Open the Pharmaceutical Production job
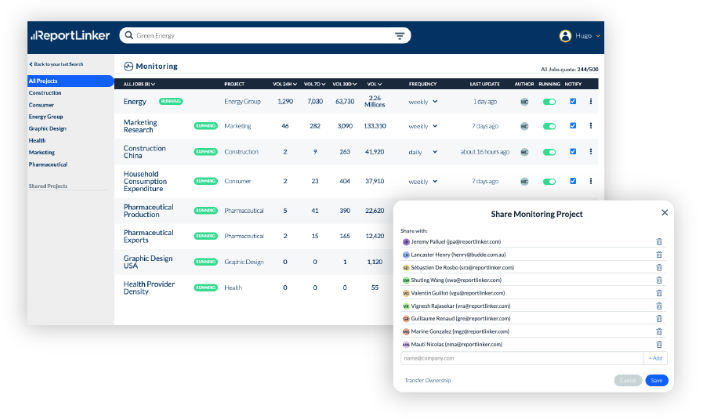The height and width of the screenshot is (419, 716). coord(148,211)
